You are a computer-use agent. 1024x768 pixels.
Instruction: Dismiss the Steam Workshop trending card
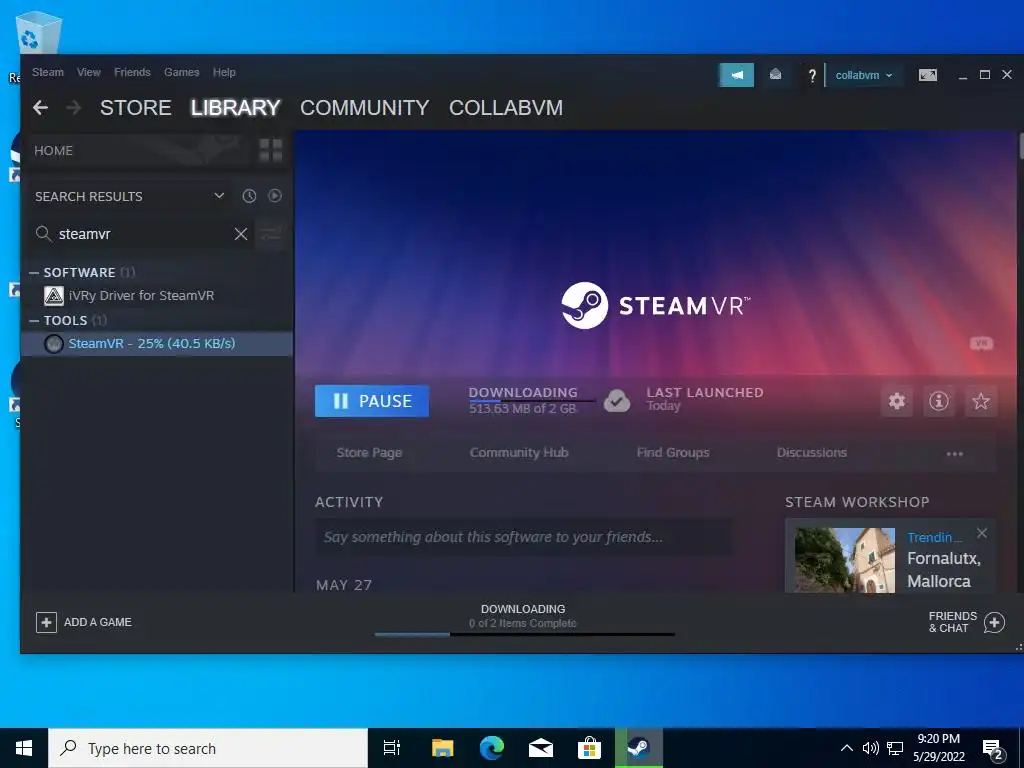[x=982, y=534]
